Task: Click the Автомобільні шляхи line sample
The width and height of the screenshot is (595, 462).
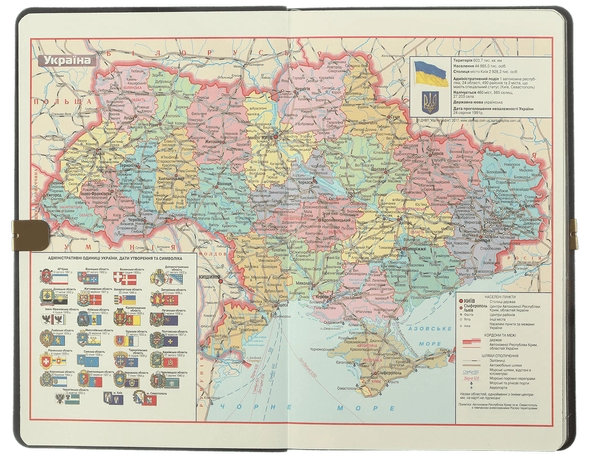Action: pyautogui.click(x=471, y=365)
